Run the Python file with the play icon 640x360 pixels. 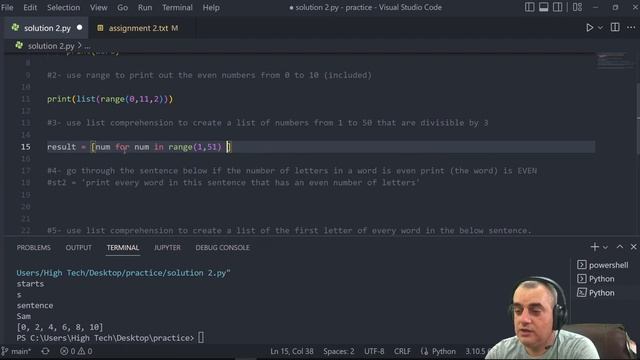tap(589, 28)
